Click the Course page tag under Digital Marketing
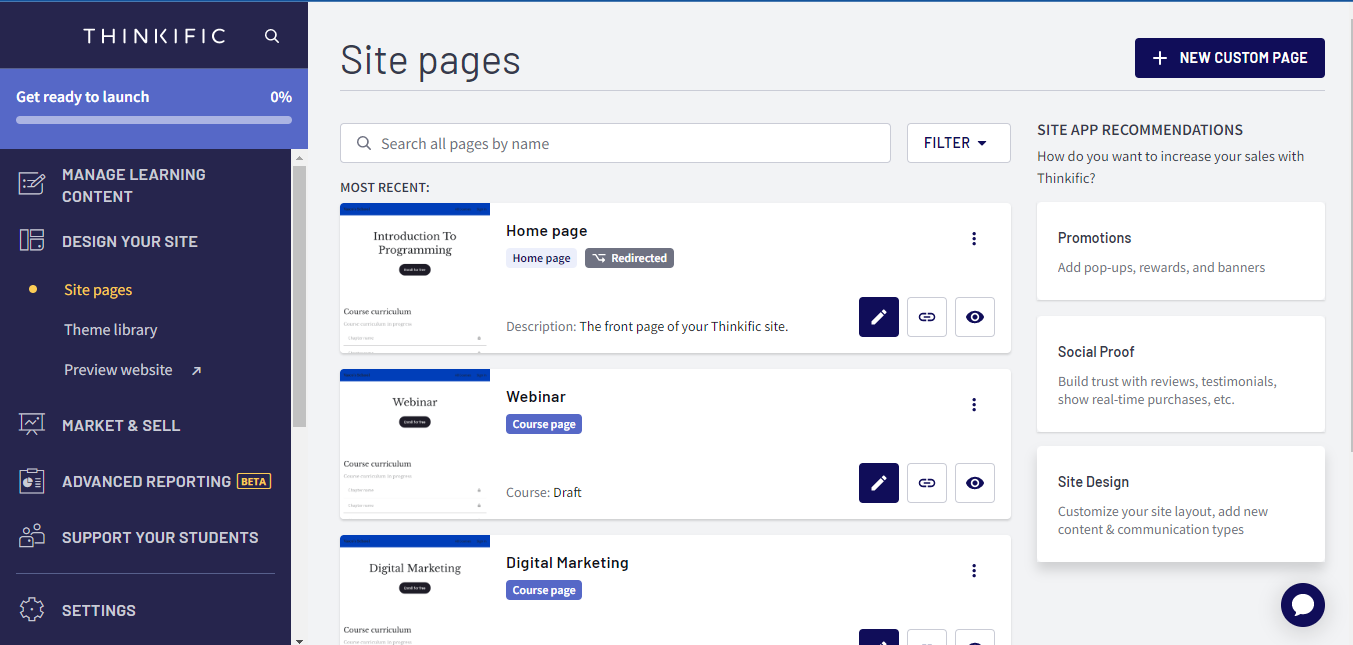 coord(544,590)
